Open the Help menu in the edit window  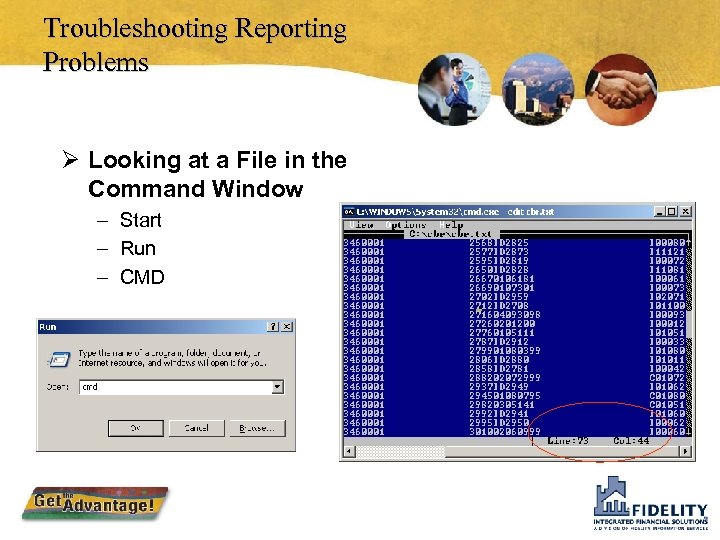point(451,225)
